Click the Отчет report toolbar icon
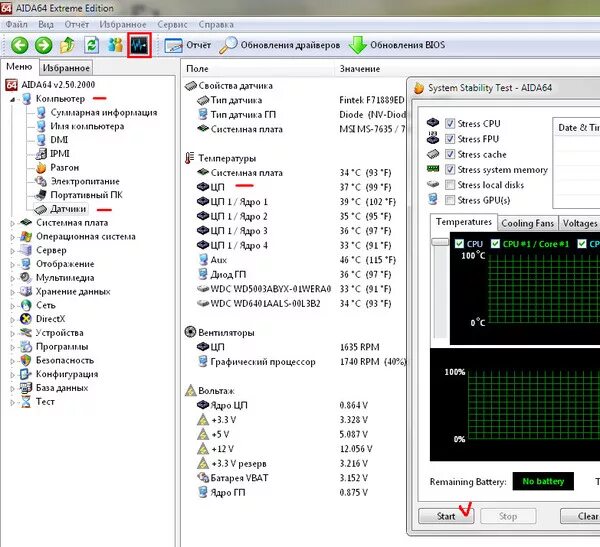 [173, 46]
